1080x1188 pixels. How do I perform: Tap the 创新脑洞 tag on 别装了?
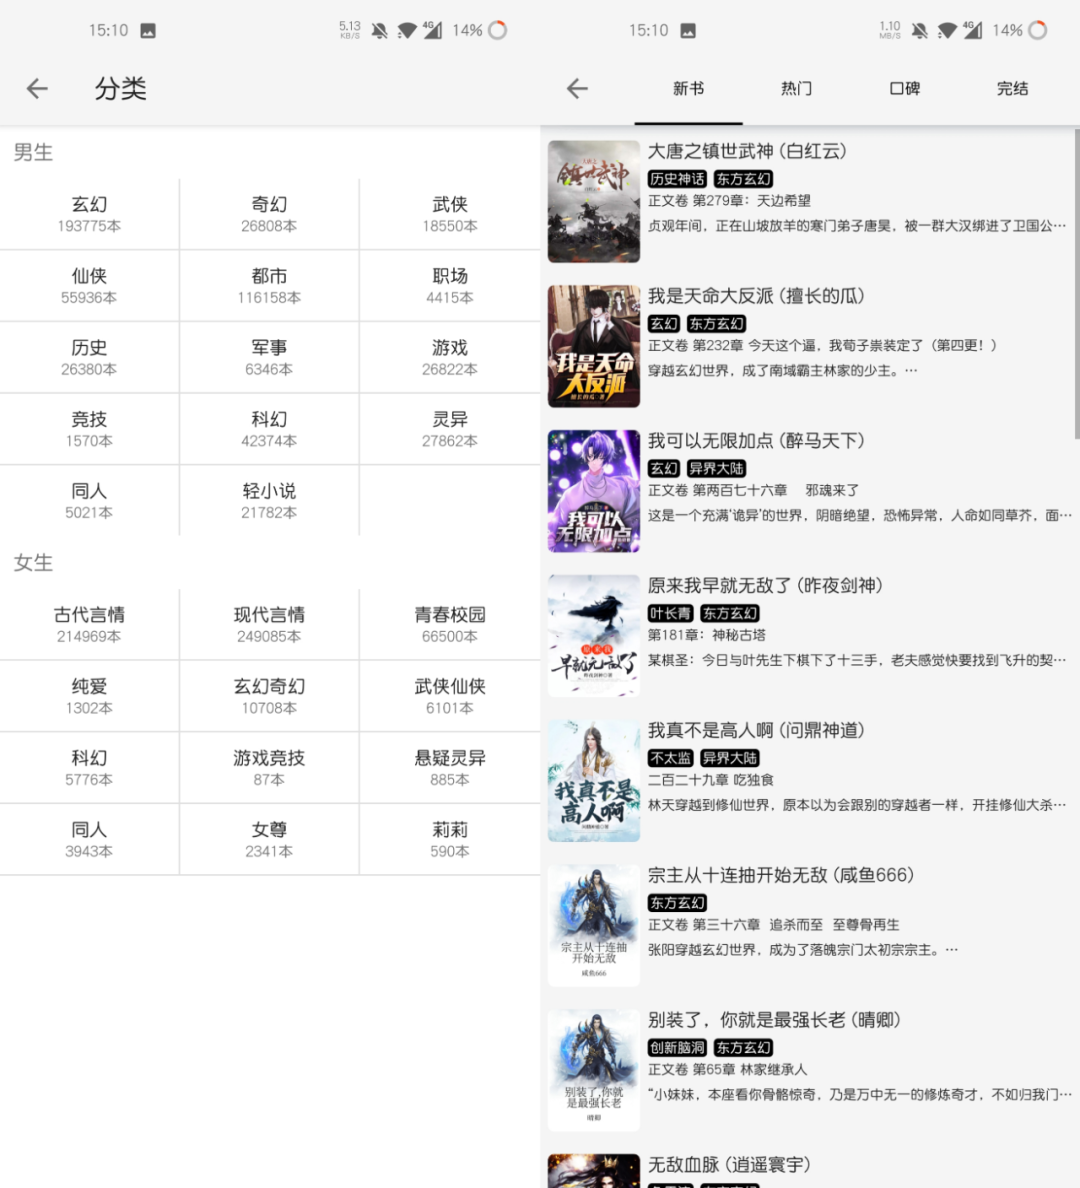click(678, 1047)
